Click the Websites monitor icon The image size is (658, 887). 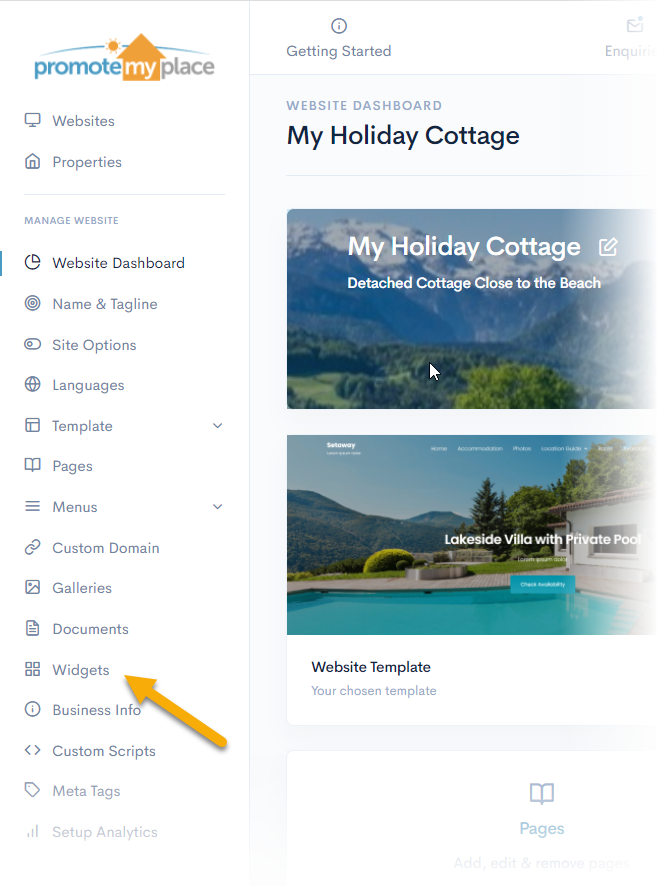pos(33,121)
